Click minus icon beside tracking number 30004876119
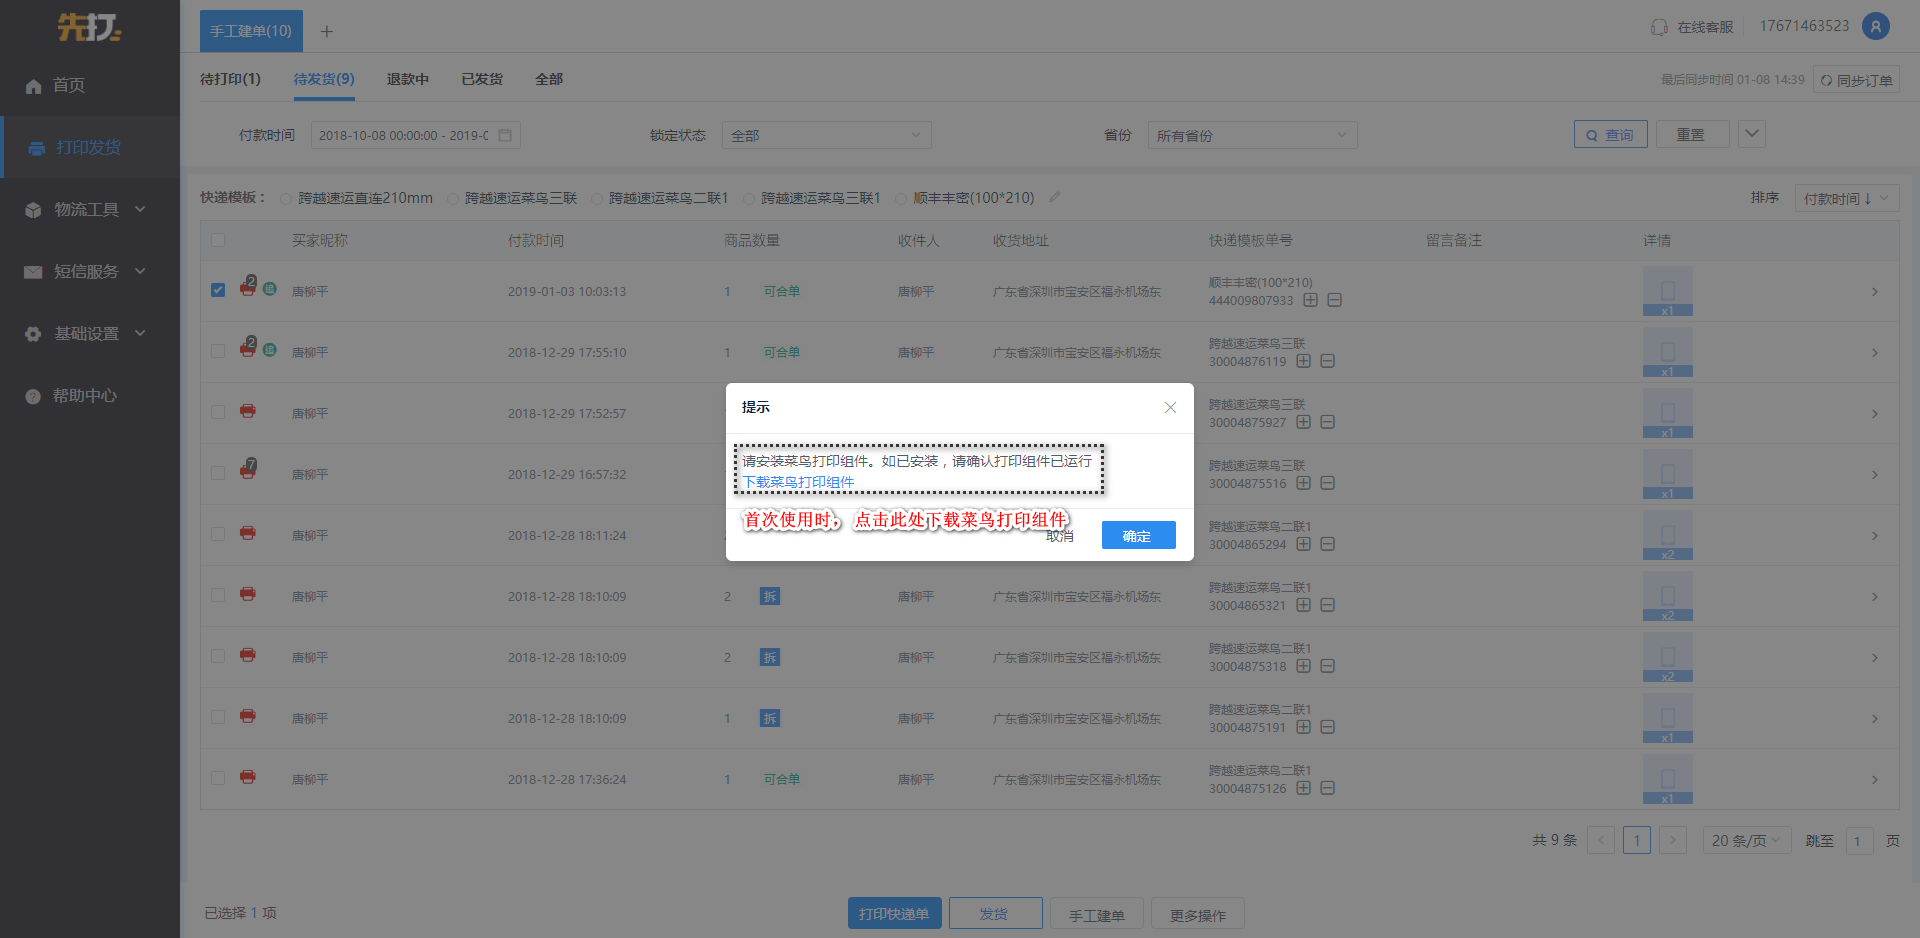The height and width of the screenshot is (938, 1920). [x=1328, y=361]
